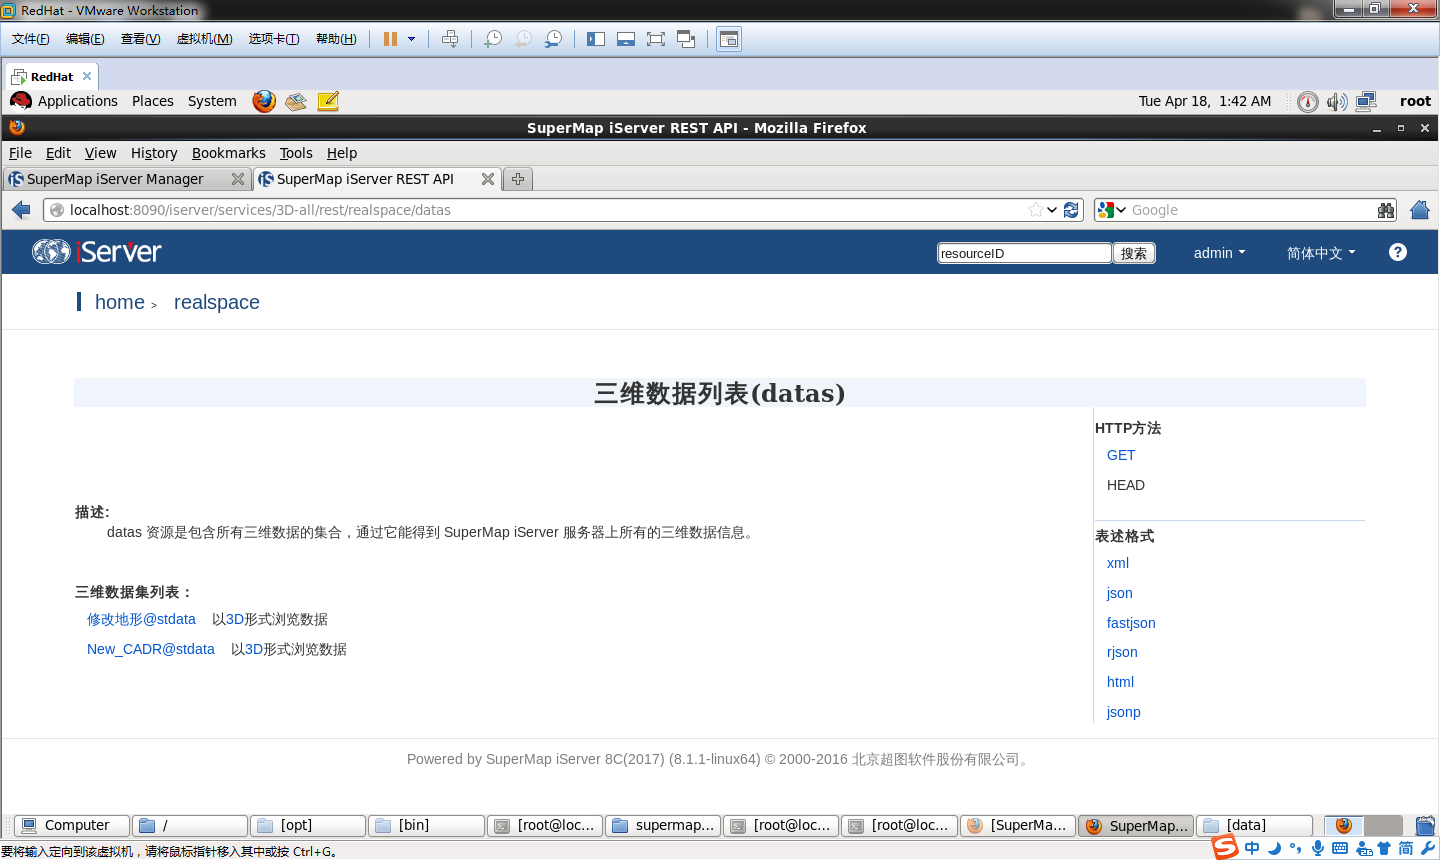Image resolution: width=1440 pixels, height=862 pixels.
Task: Navigate to the home breadcrumb
Action: pyautogui.click(x=120, y=302)
